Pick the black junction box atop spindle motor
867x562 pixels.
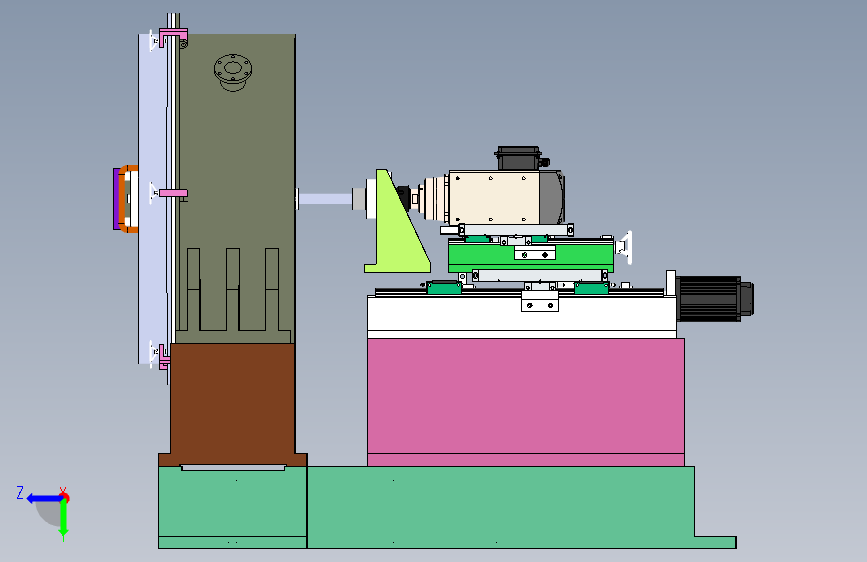519,158
